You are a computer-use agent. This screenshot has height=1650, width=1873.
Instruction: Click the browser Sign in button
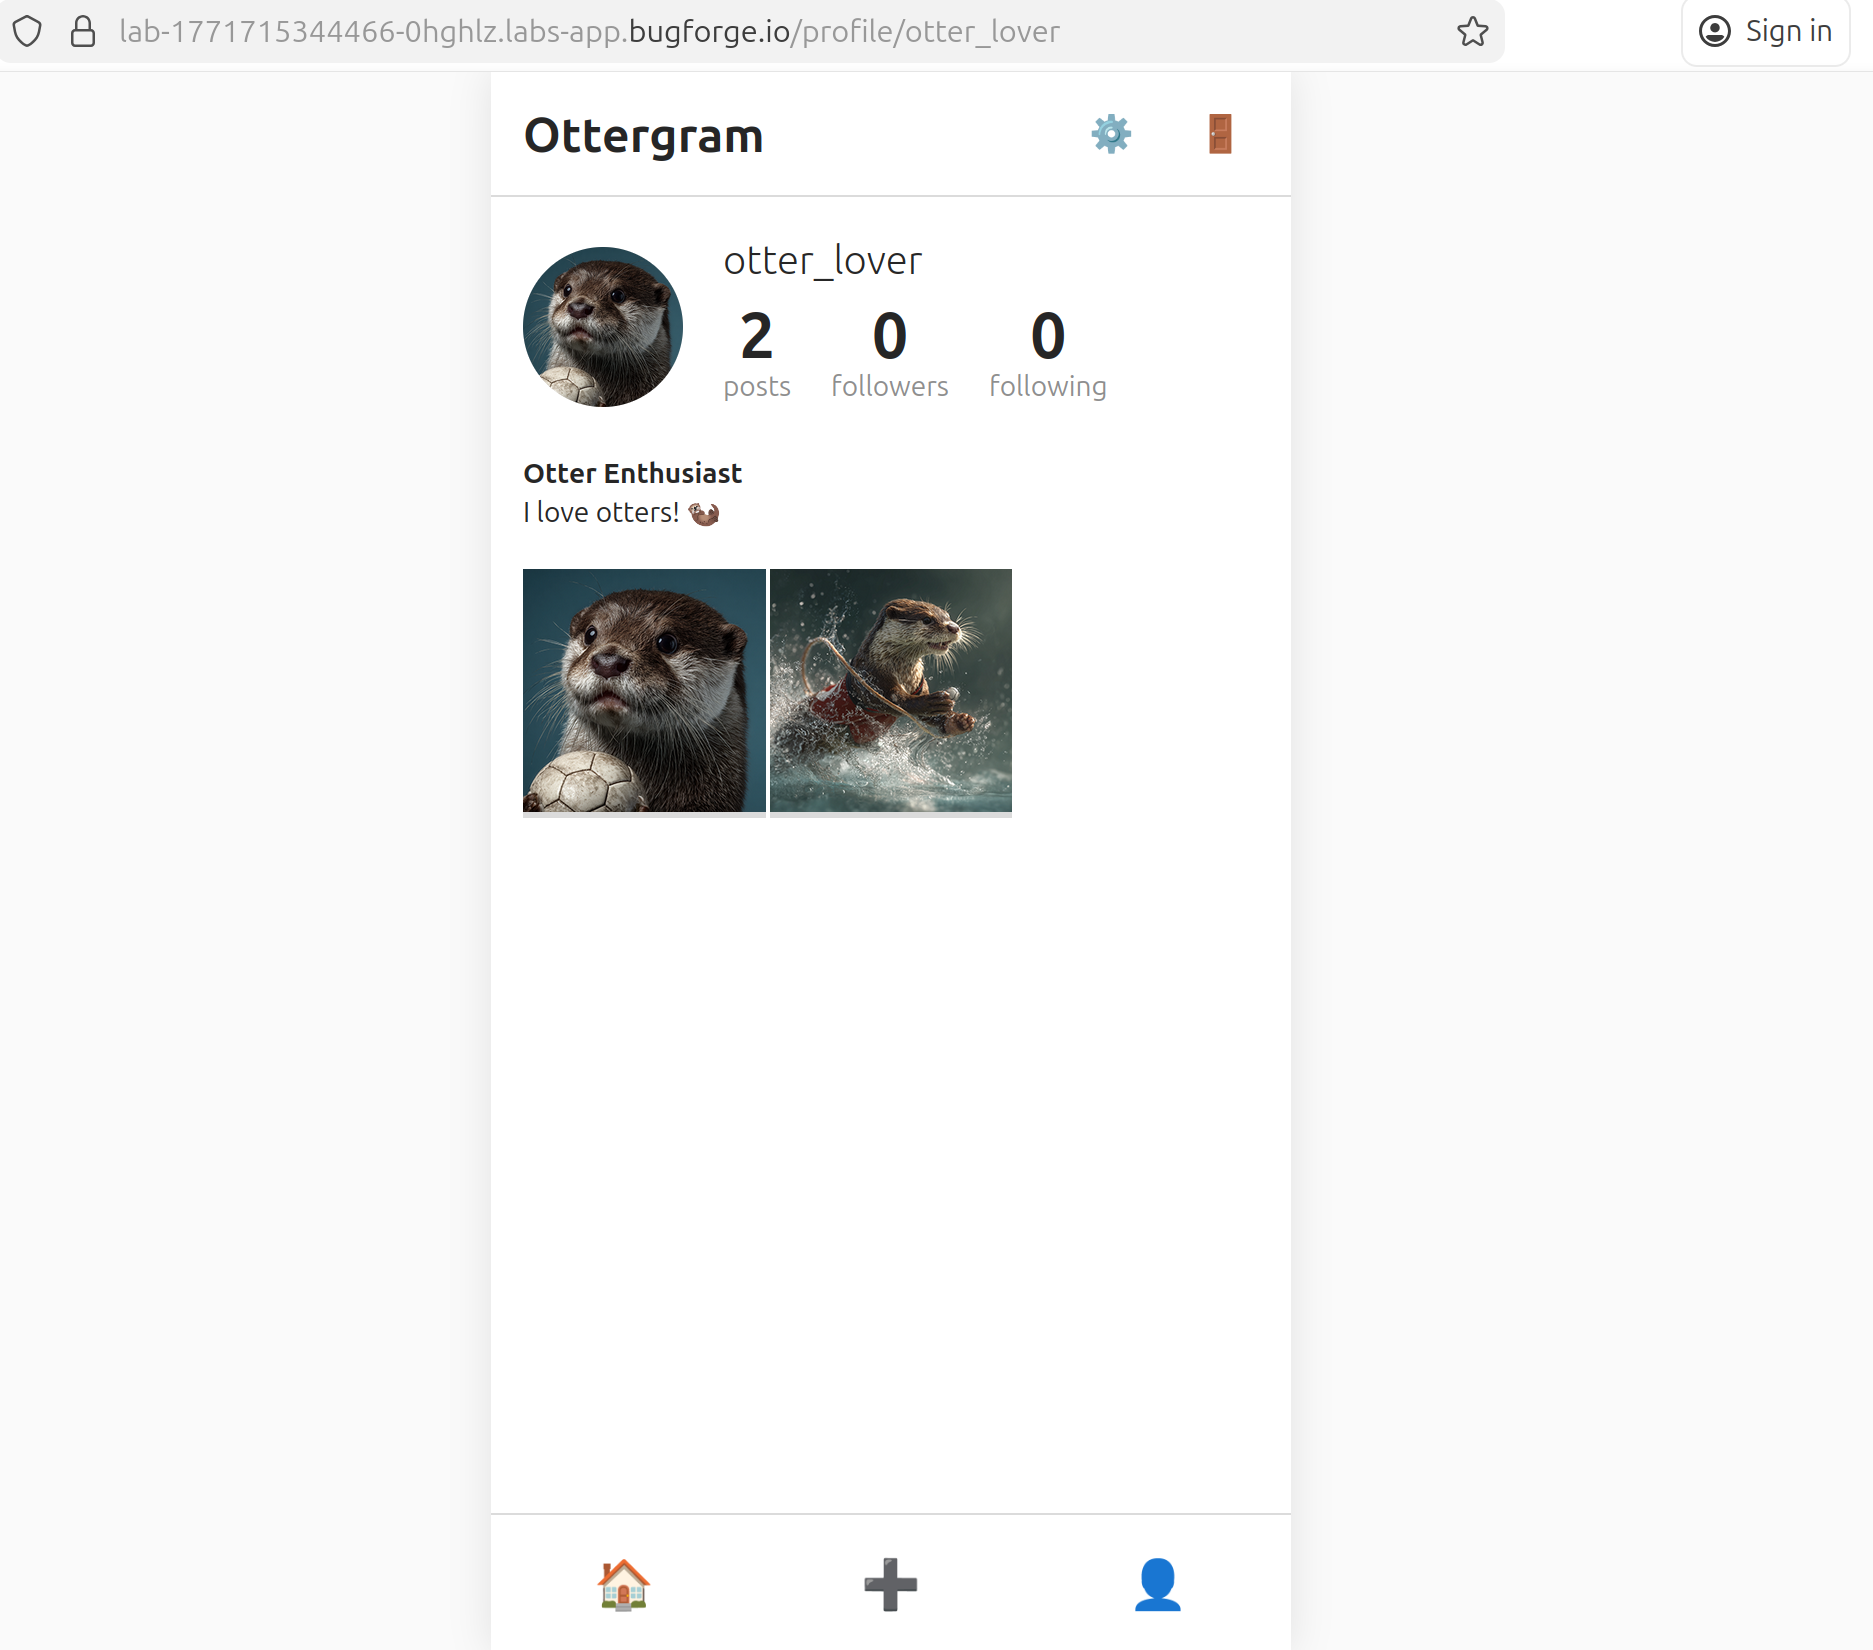pos(1766,32)
